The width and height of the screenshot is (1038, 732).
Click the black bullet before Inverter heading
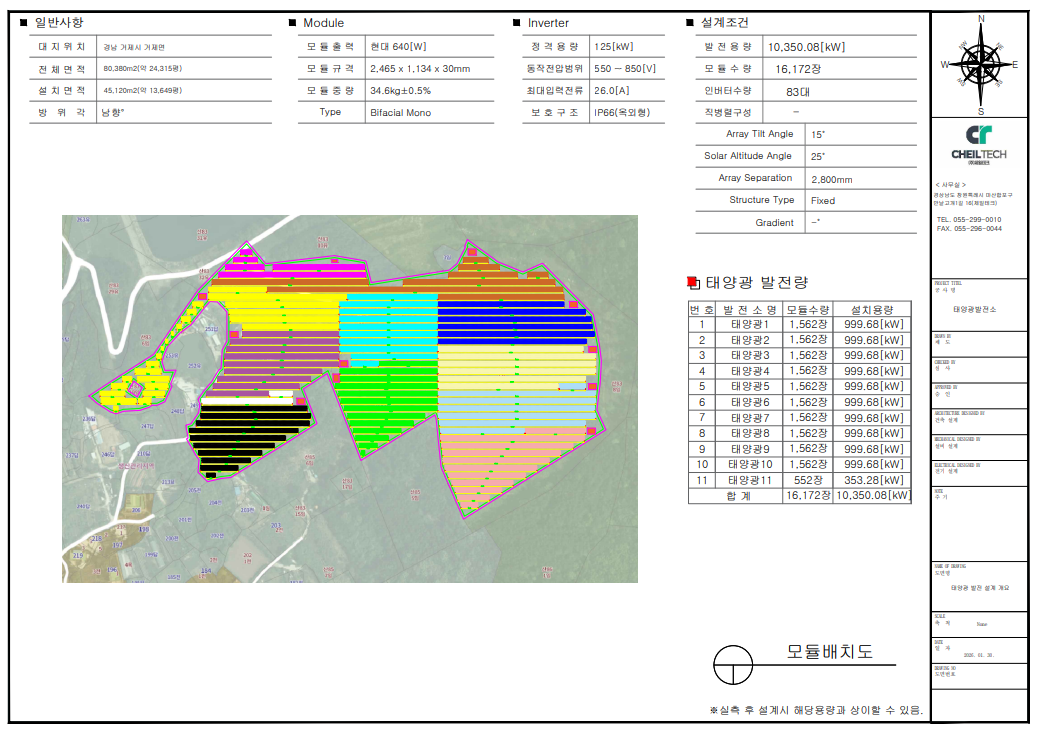tap(517, 23)
